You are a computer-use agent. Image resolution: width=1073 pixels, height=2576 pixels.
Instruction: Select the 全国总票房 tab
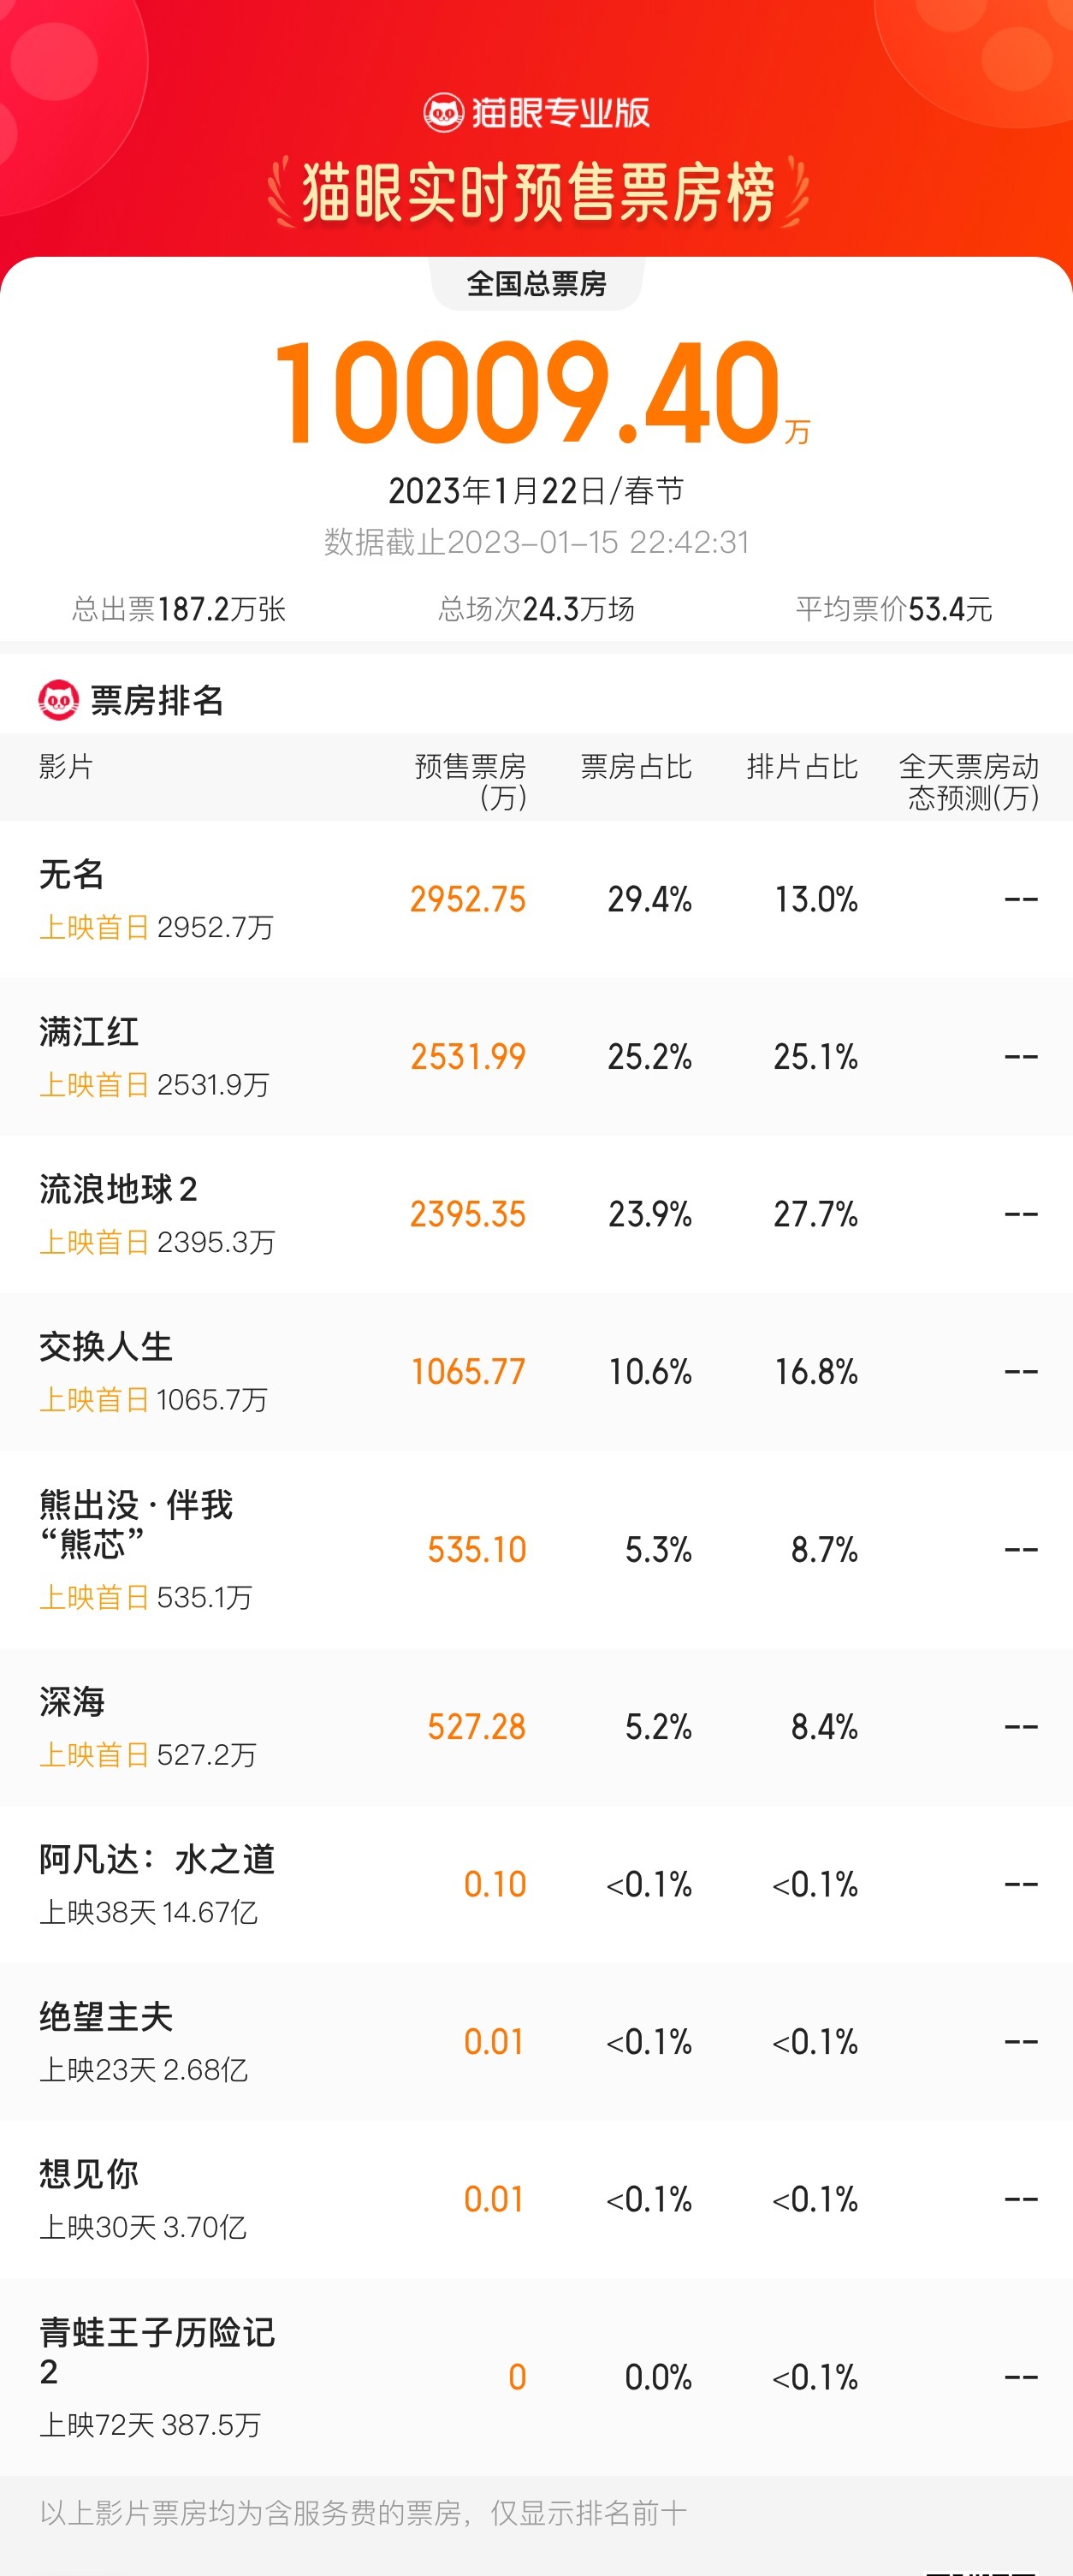tap(536, 284)
